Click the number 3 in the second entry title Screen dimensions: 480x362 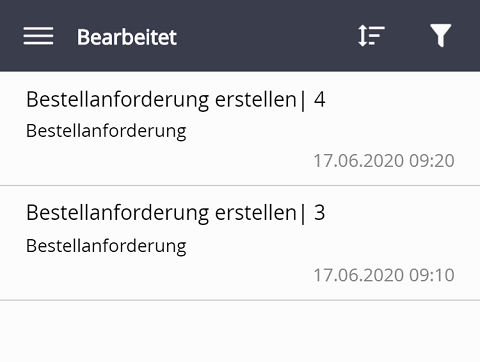[x=319, y=212]
